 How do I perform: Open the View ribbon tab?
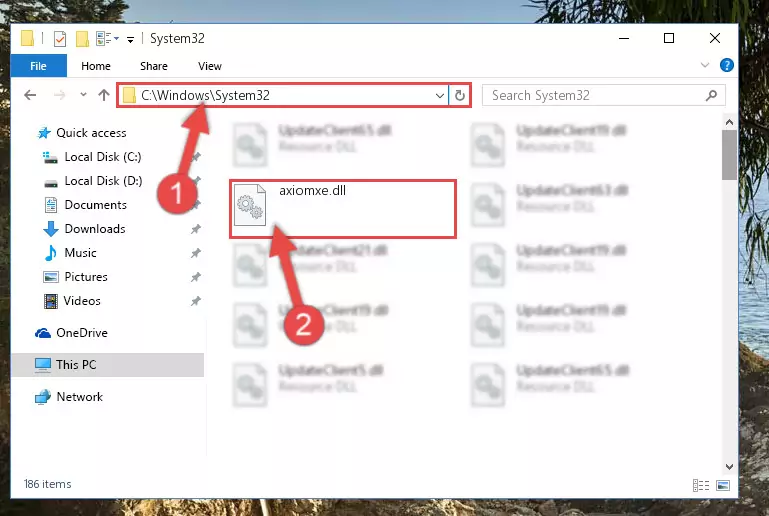[209, 66]
